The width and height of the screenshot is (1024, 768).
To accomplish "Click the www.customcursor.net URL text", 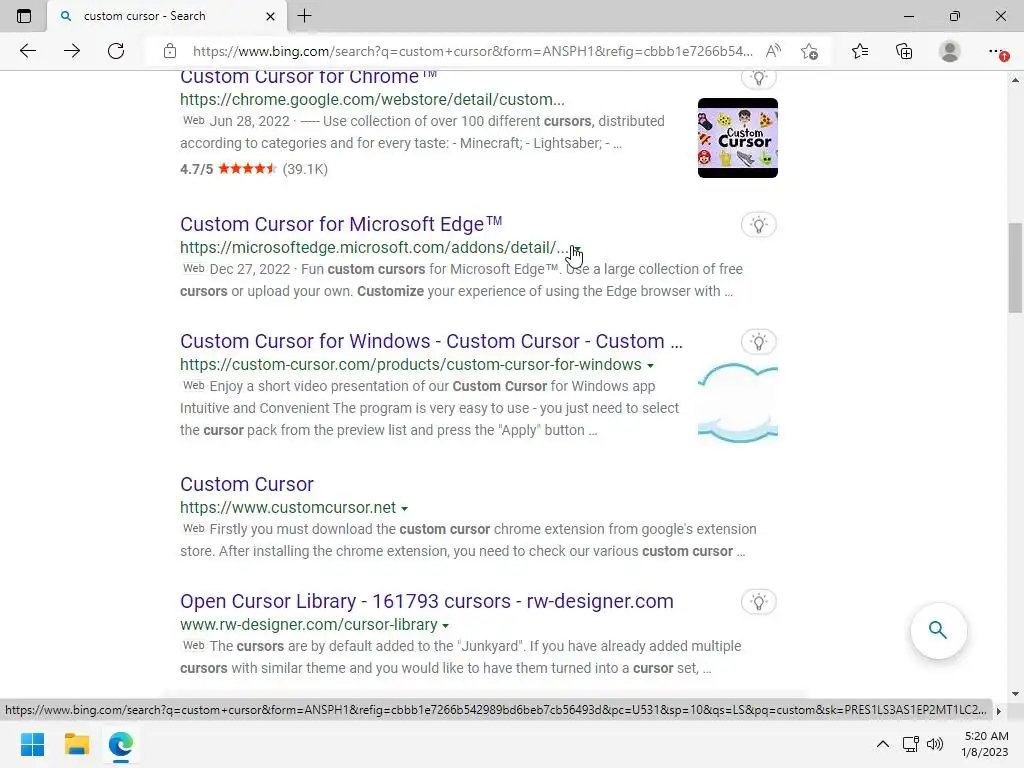I will (x=288, y=507).
